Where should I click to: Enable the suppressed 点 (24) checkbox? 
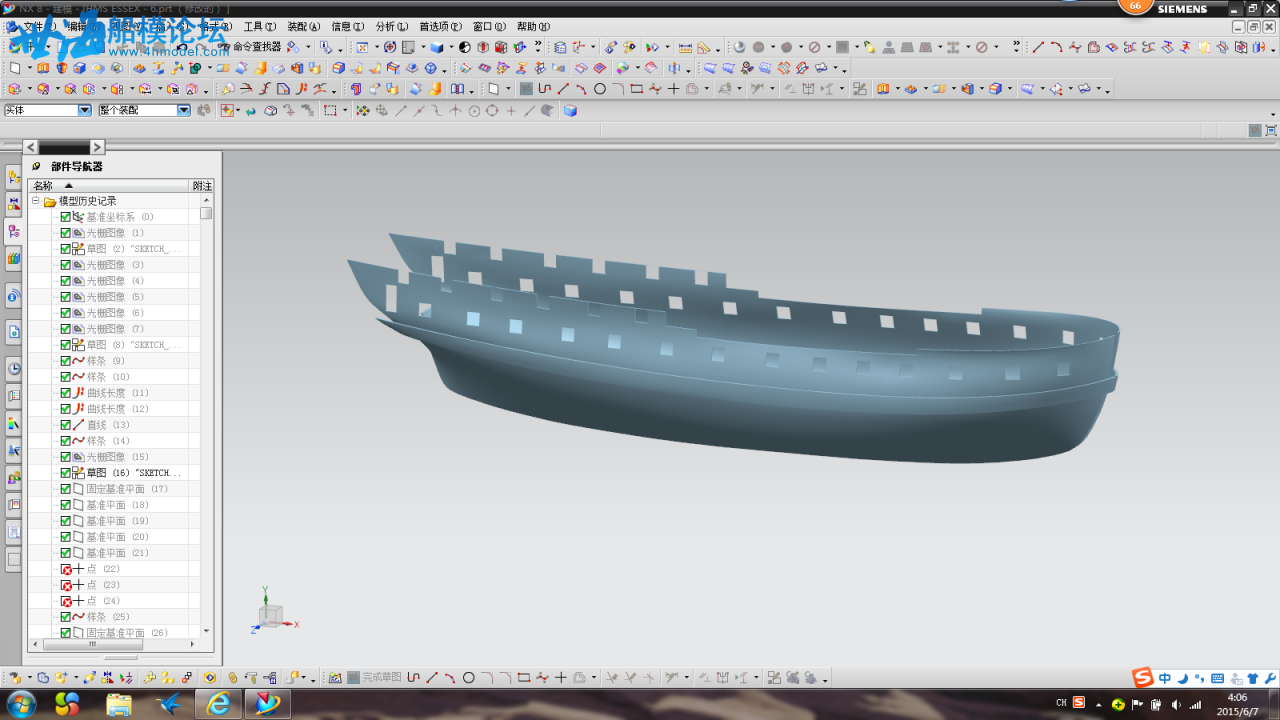66,601
